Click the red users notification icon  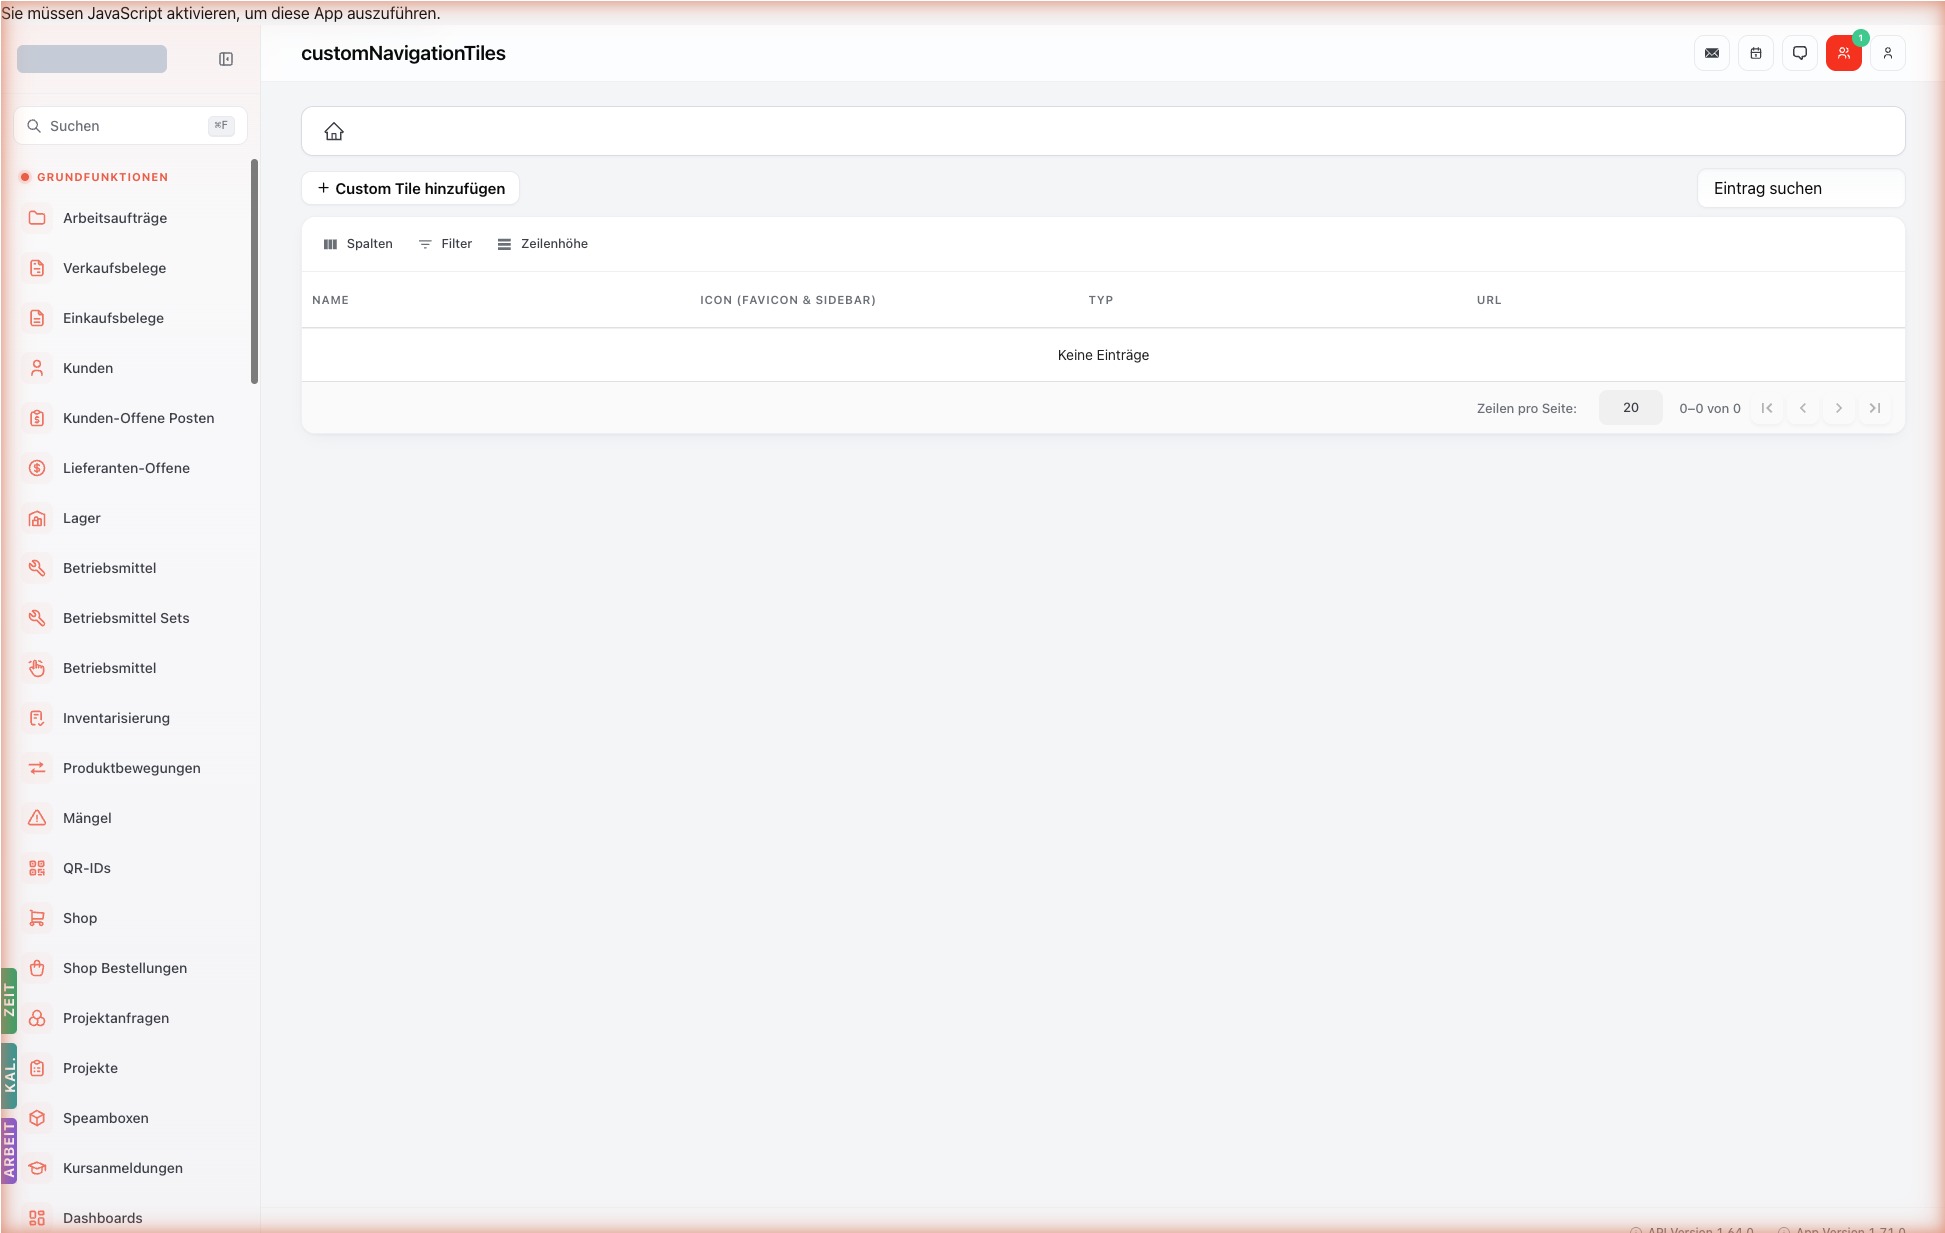tap(1844, 53)
